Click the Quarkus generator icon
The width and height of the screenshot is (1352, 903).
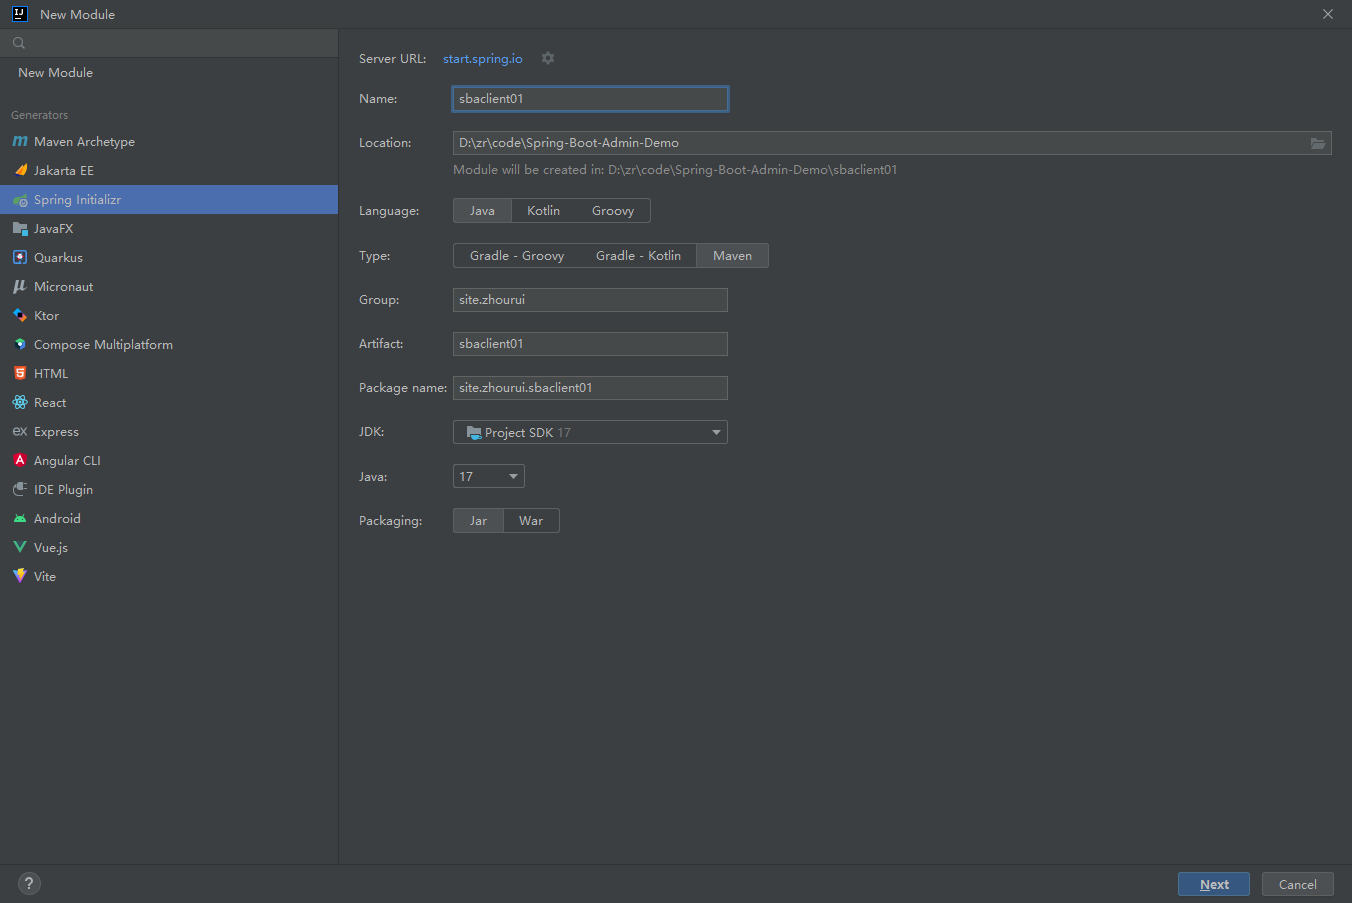[x=20, y=257]
